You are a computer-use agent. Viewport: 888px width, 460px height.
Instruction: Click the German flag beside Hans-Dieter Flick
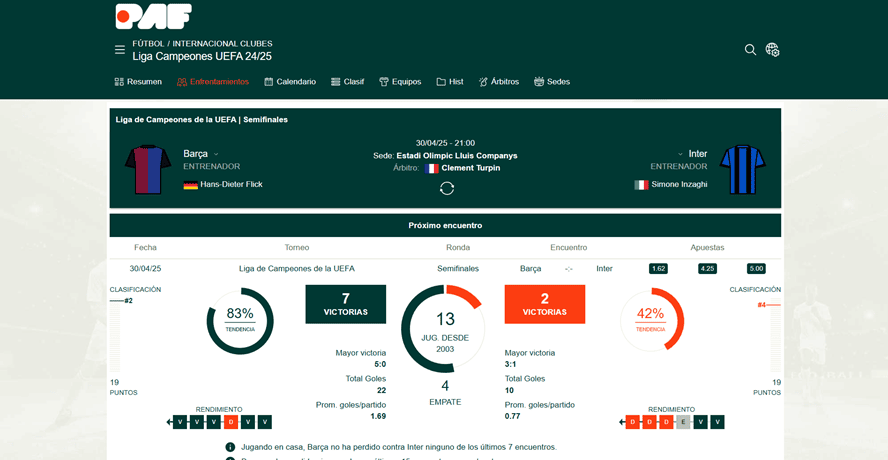coord(191,185)
